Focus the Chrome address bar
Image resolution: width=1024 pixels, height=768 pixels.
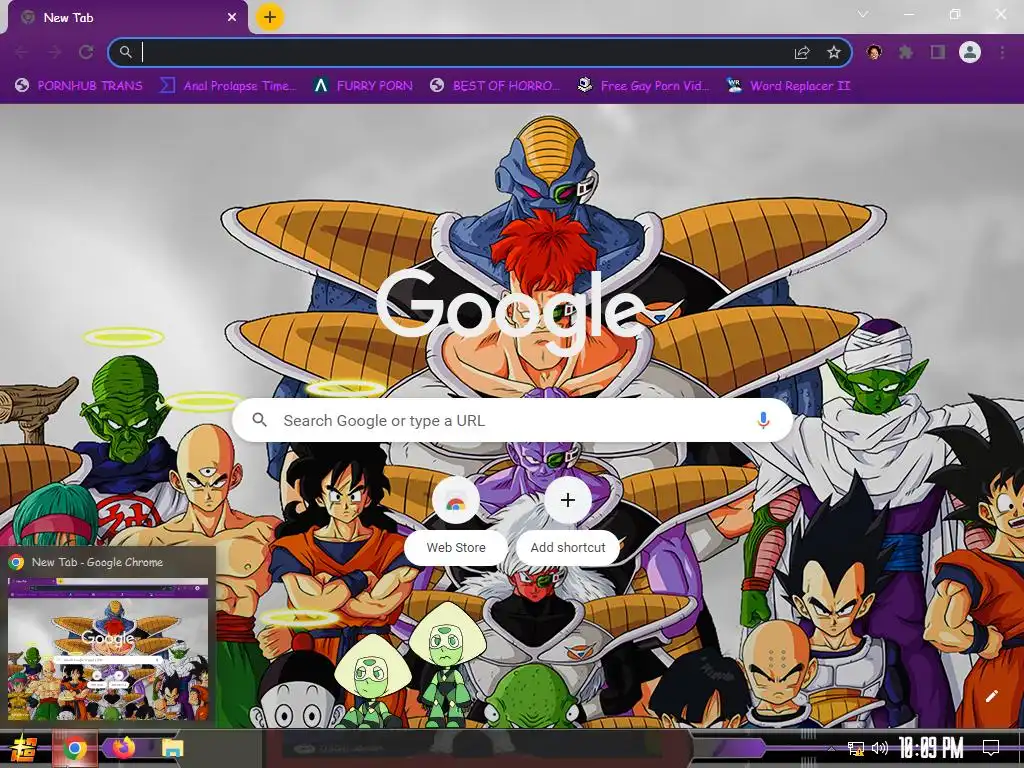tap(480, 52)
